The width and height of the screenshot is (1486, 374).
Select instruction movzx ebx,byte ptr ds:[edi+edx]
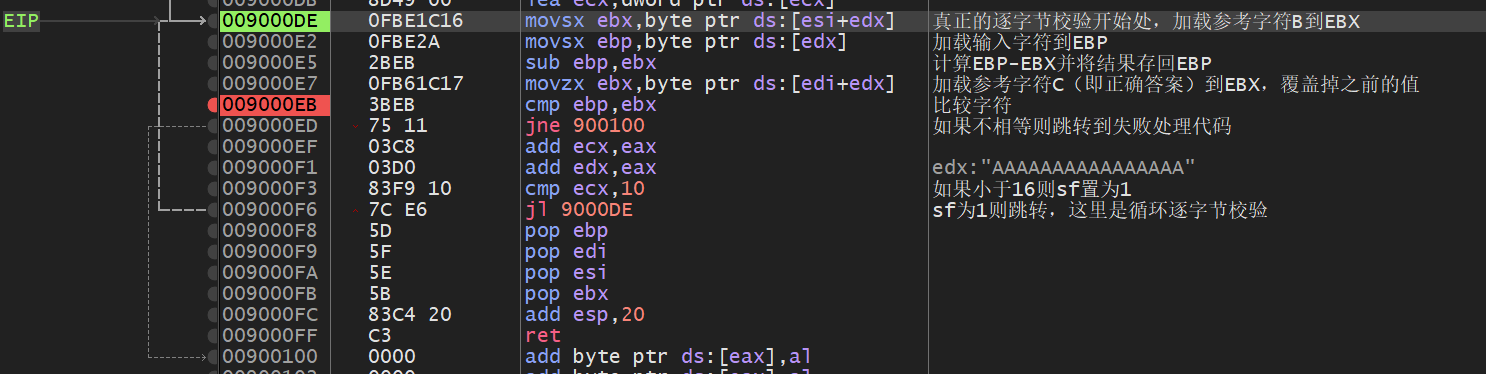click(x=709, y=84)
